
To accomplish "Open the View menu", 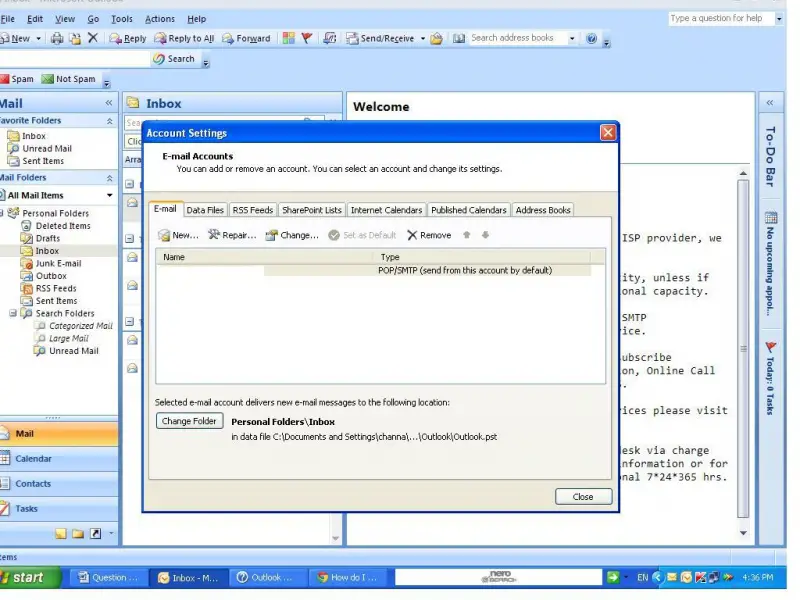I will point(65,19).
